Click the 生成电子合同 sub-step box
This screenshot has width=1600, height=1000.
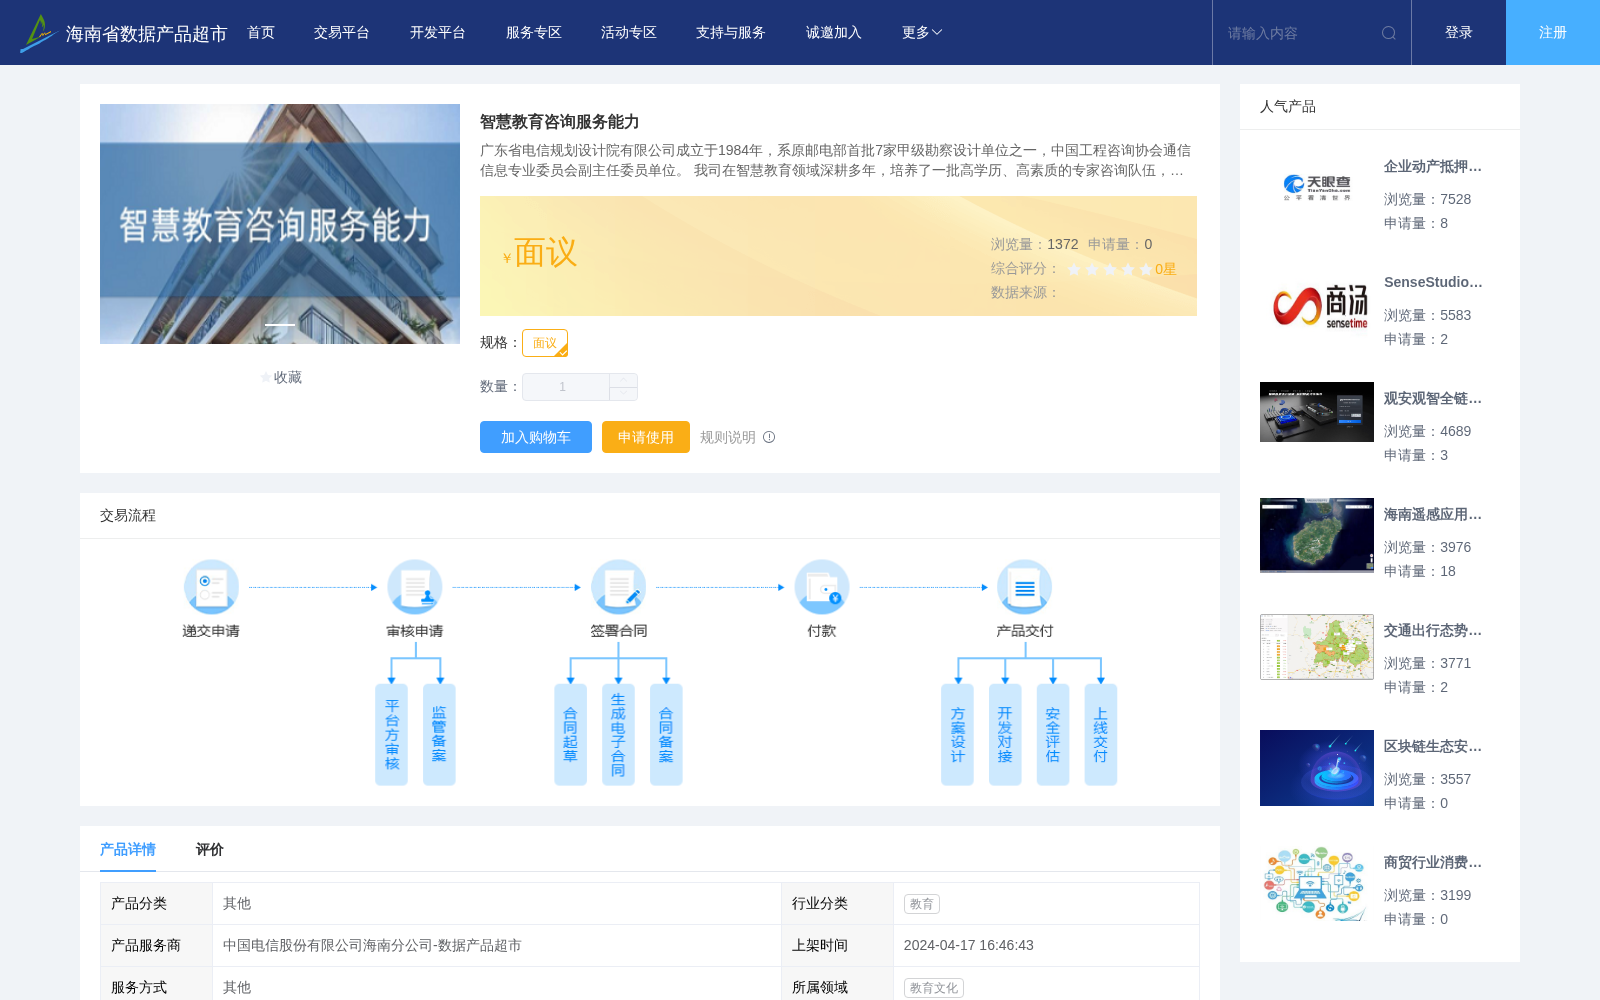pyautogui.click(x=618, y=735)
